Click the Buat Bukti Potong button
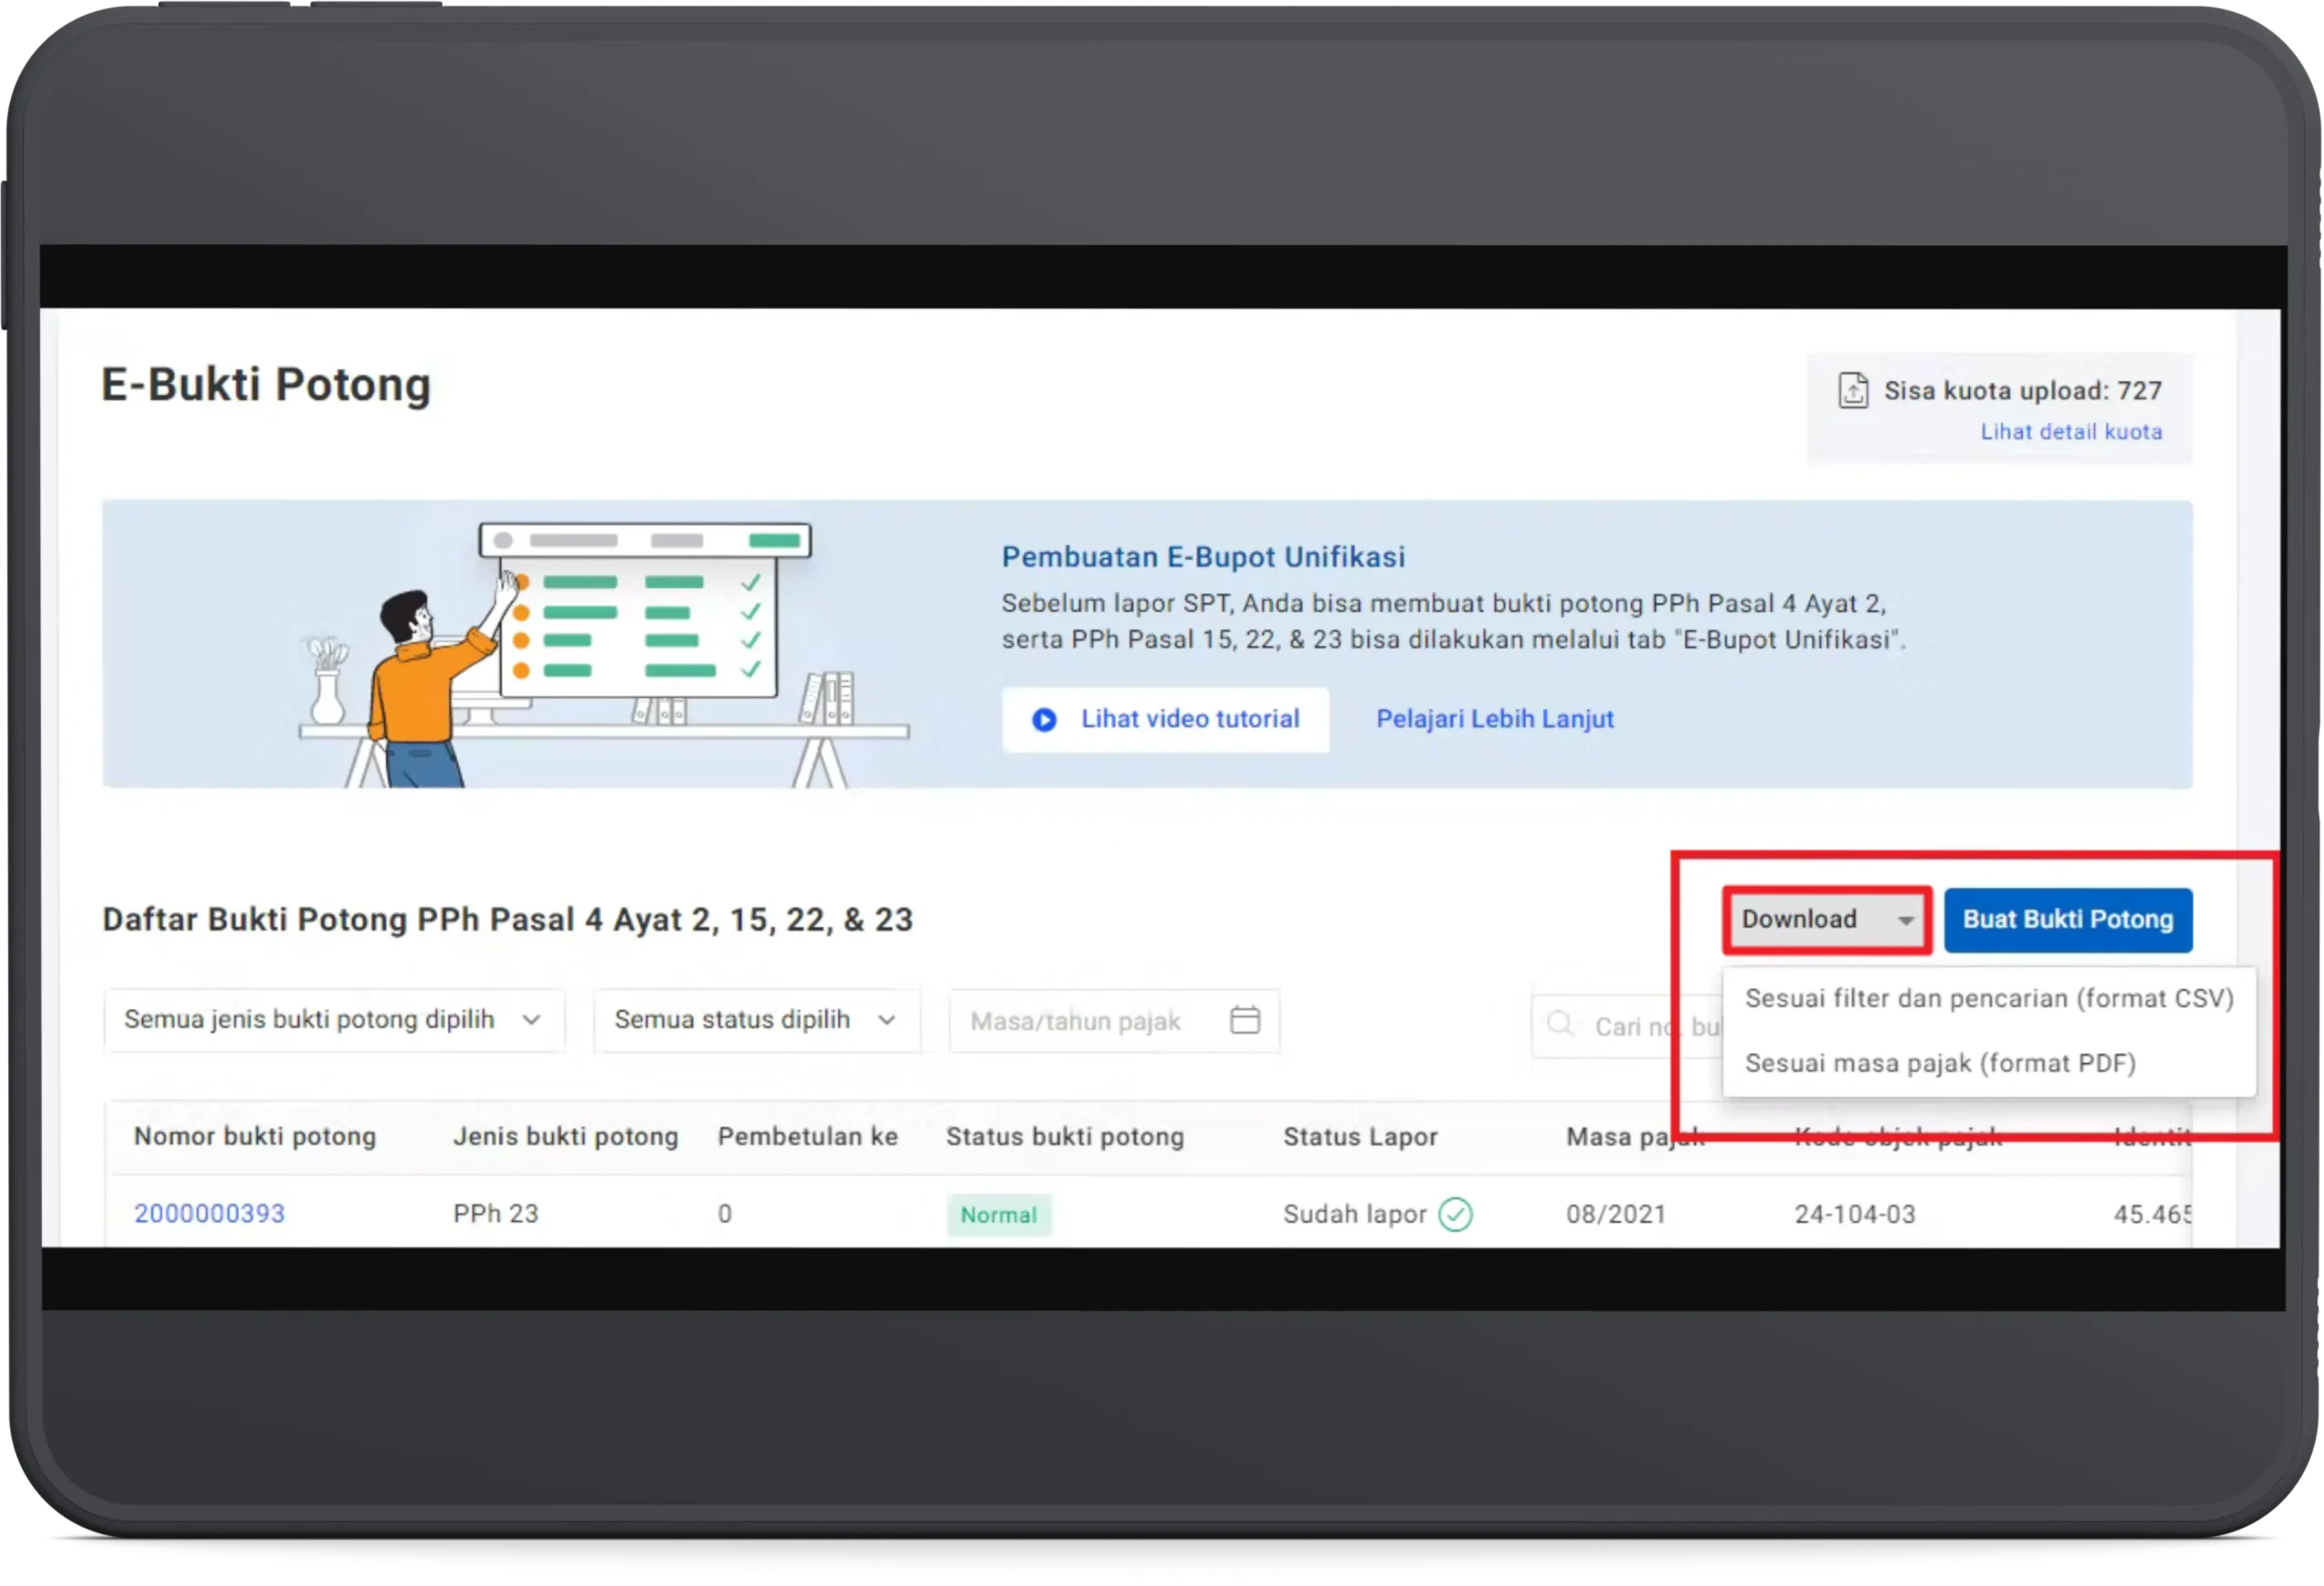Image resolution: width=2324 pixels, height=1586 pixels. tap(2067, 920)
